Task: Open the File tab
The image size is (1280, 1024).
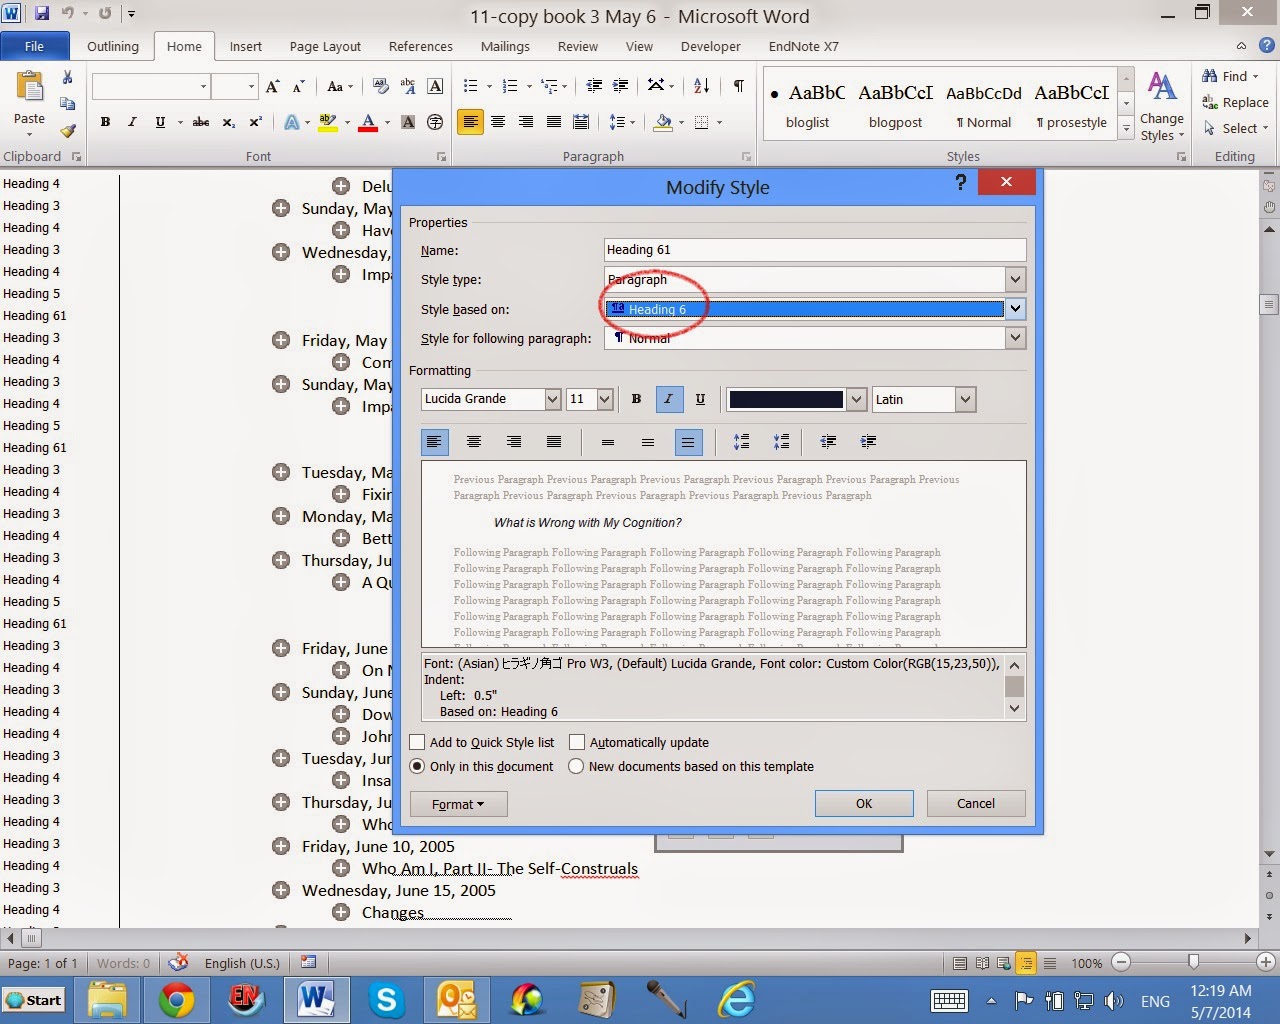Action: (35, 46)
